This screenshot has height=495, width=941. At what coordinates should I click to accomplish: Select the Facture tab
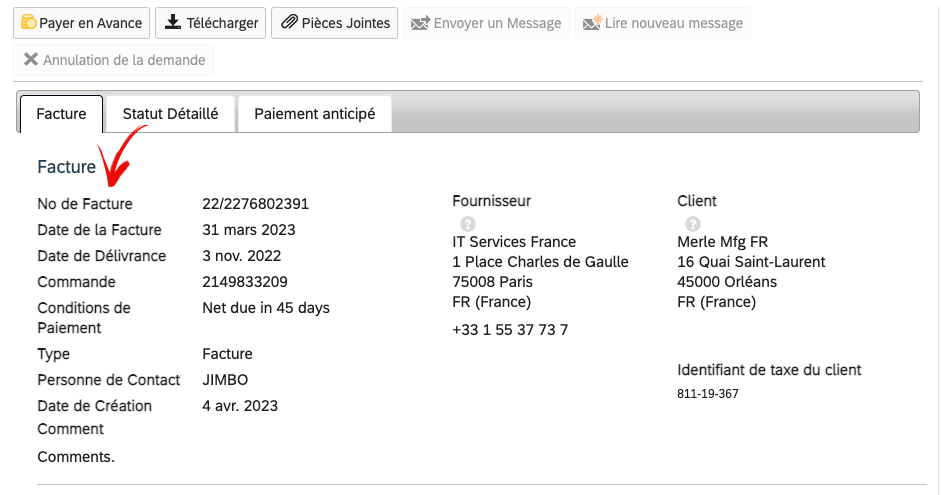point(61,114)
